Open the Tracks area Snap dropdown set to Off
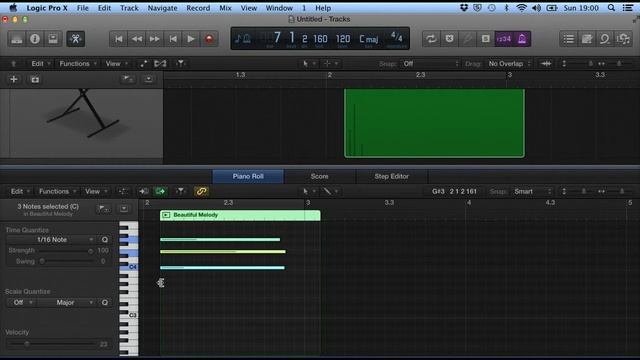Screen dimensions: 640x360 coord(430,64)
